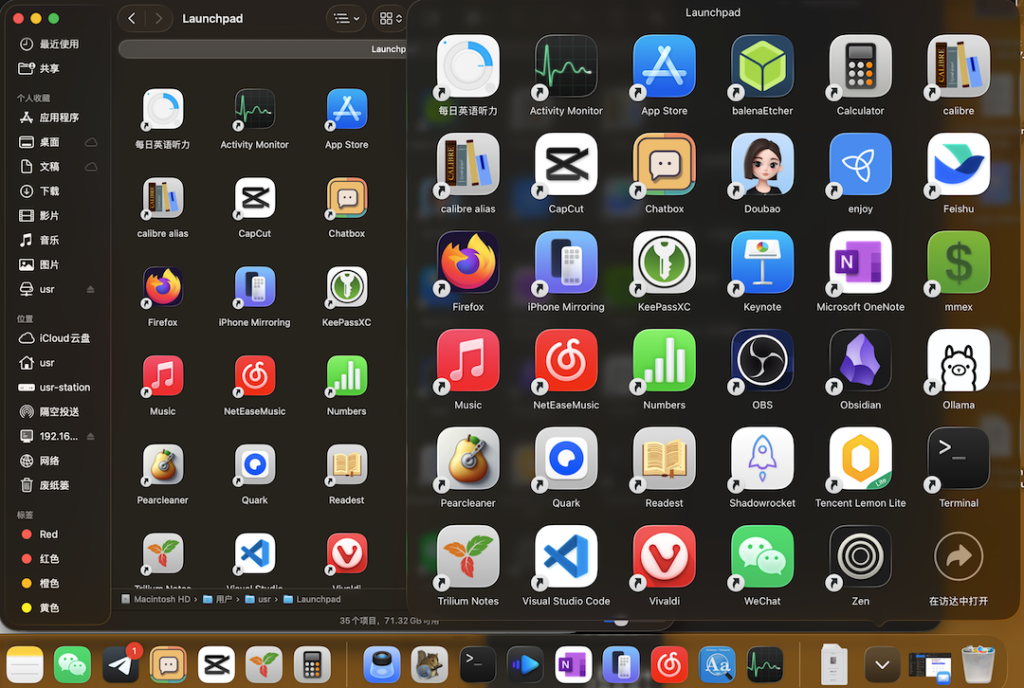Screen dimensions: 1024x688
Task: Collapse the Dock stack with the chevron button
Action: [881, 665]
